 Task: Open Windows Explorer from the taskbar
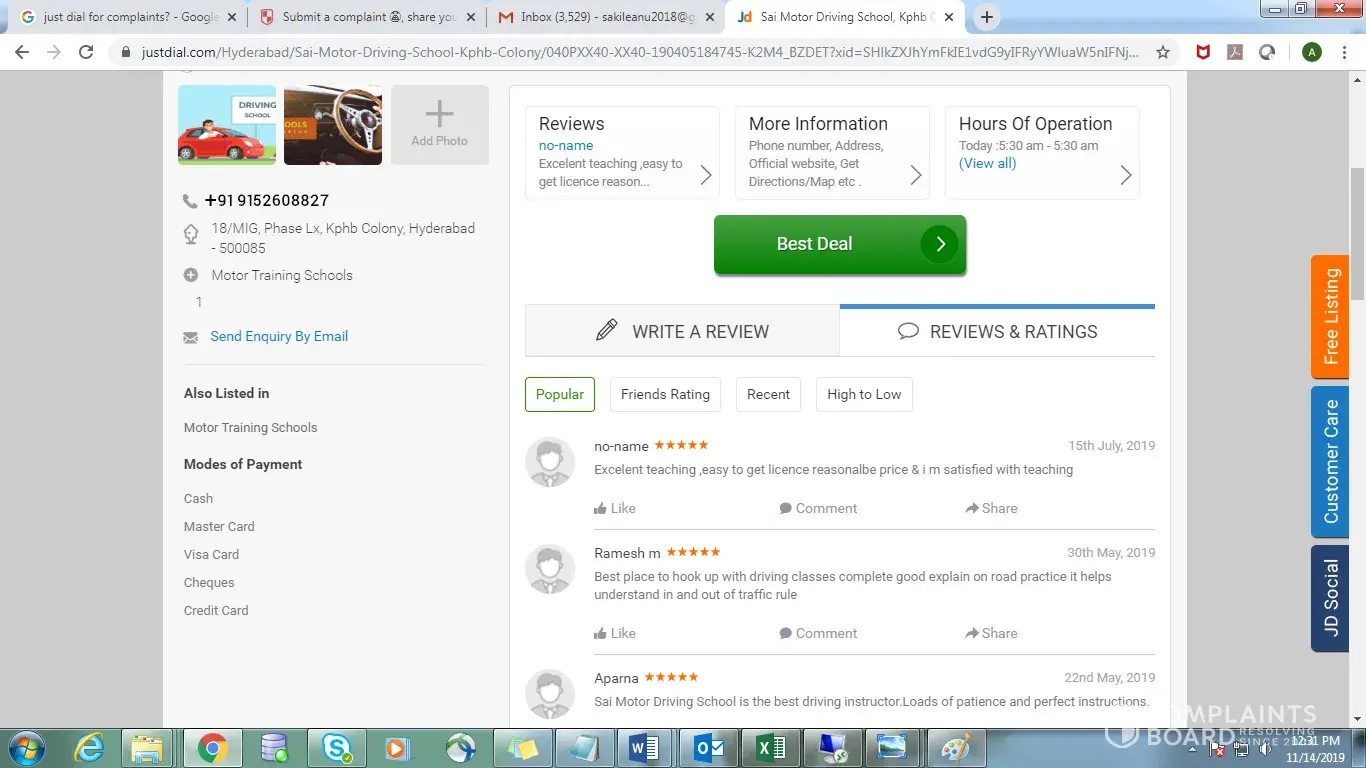point(147,748)
